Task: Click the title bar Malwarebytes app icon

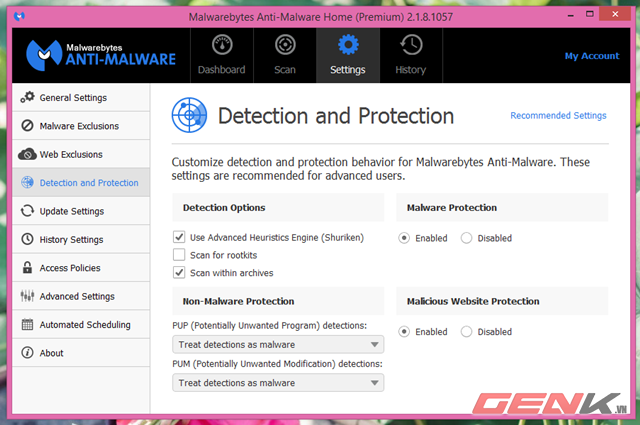Action: [x=19, y=16]
